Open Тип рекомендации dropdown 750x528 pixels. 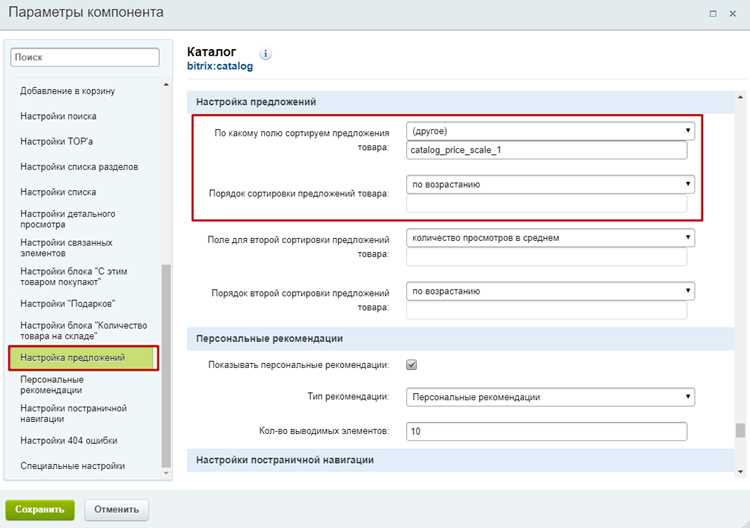(x=550, y=397)
